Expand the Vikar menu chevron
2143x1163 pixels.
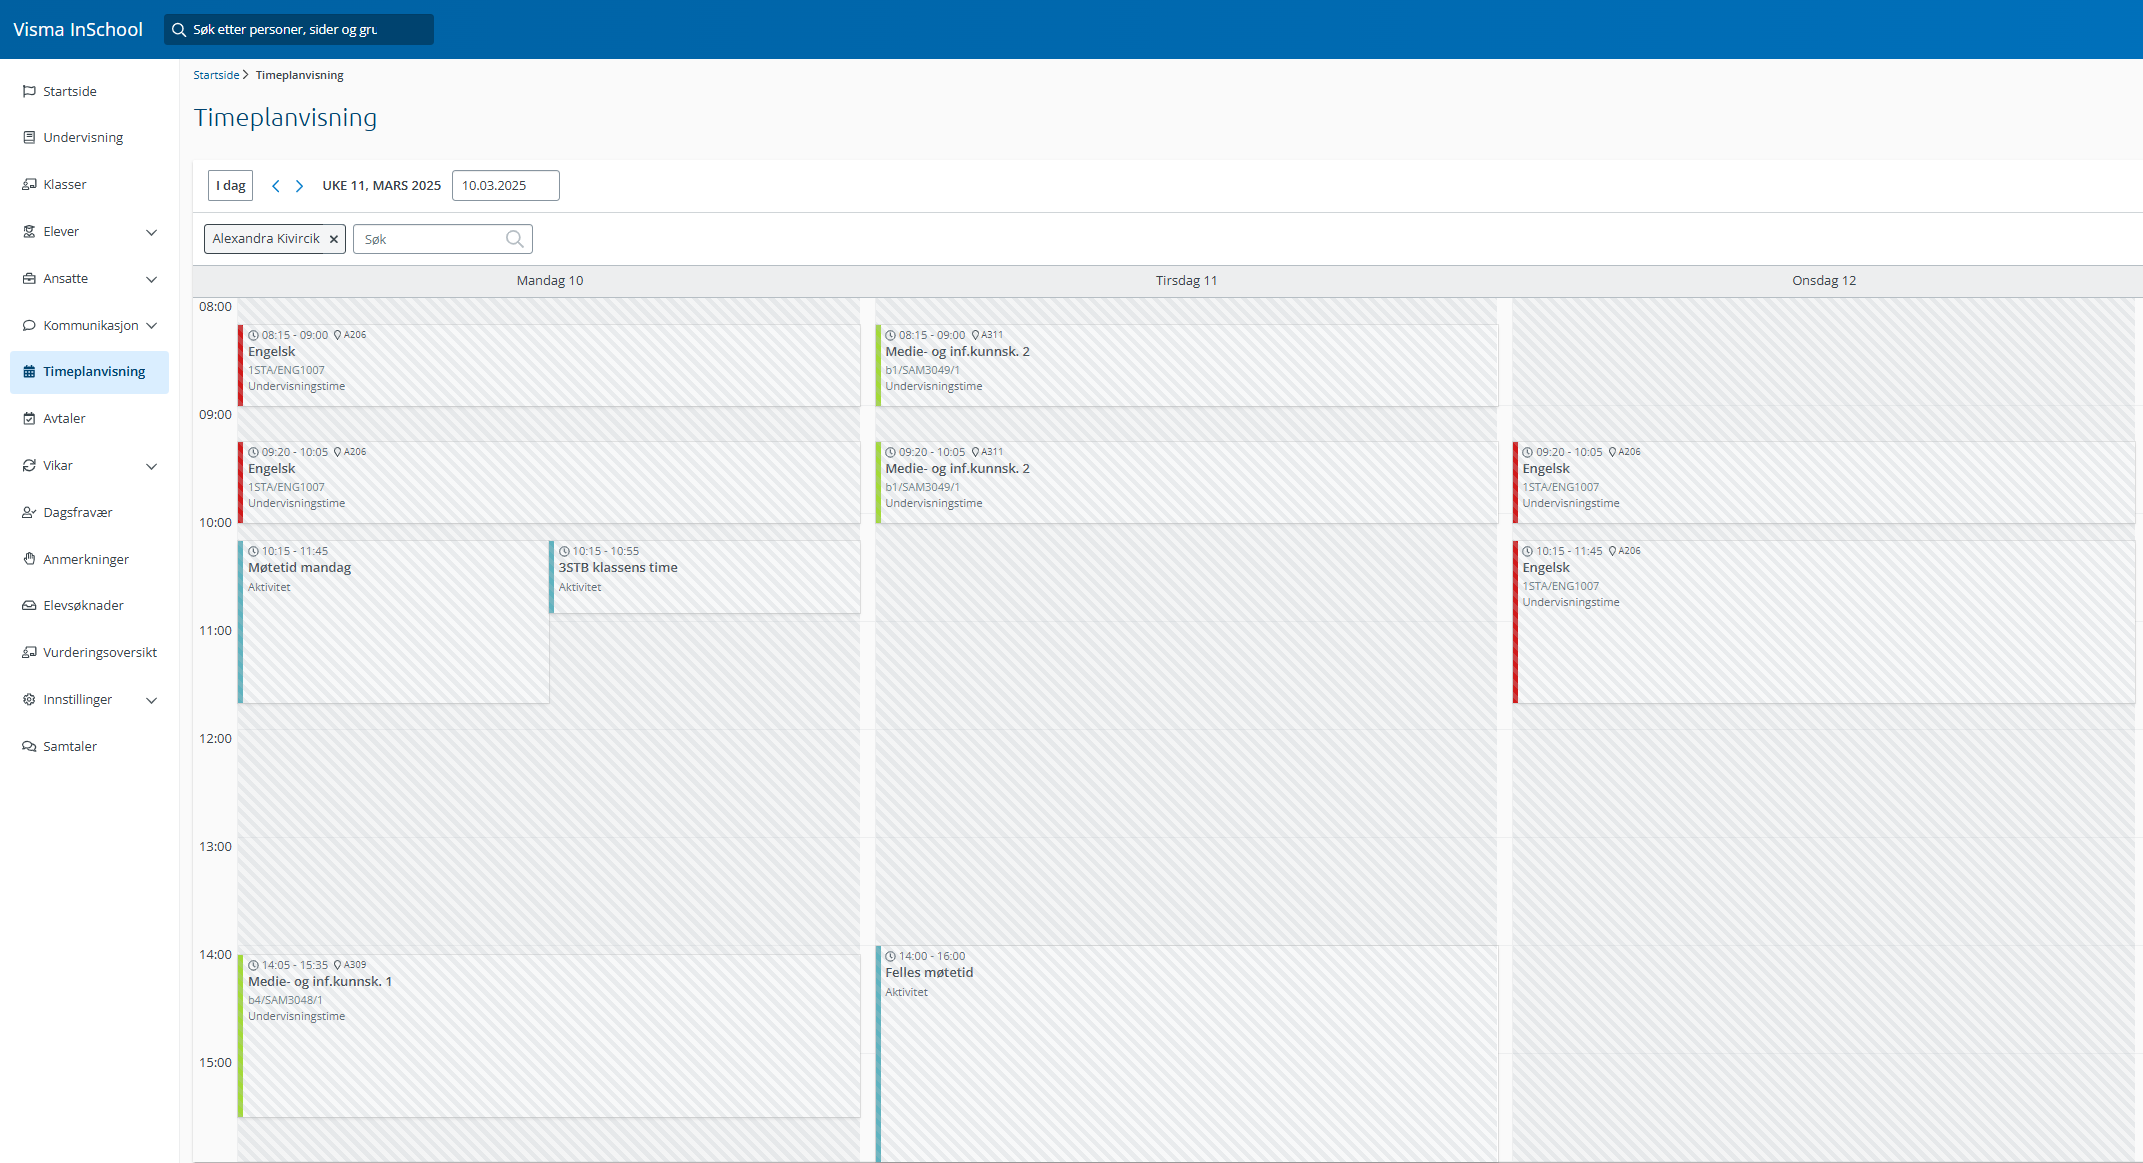point(152,466)
